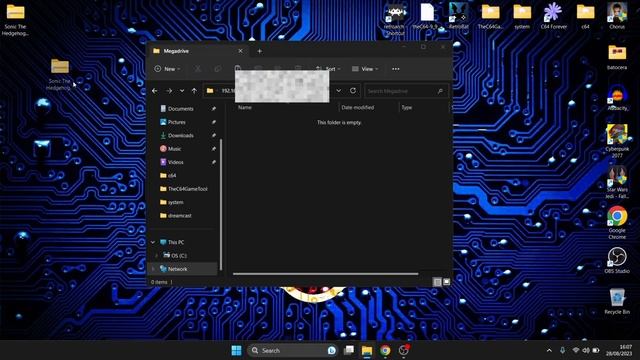
Task: Open the Recycle Bin on the desktop
Action: tap(617, 301)
